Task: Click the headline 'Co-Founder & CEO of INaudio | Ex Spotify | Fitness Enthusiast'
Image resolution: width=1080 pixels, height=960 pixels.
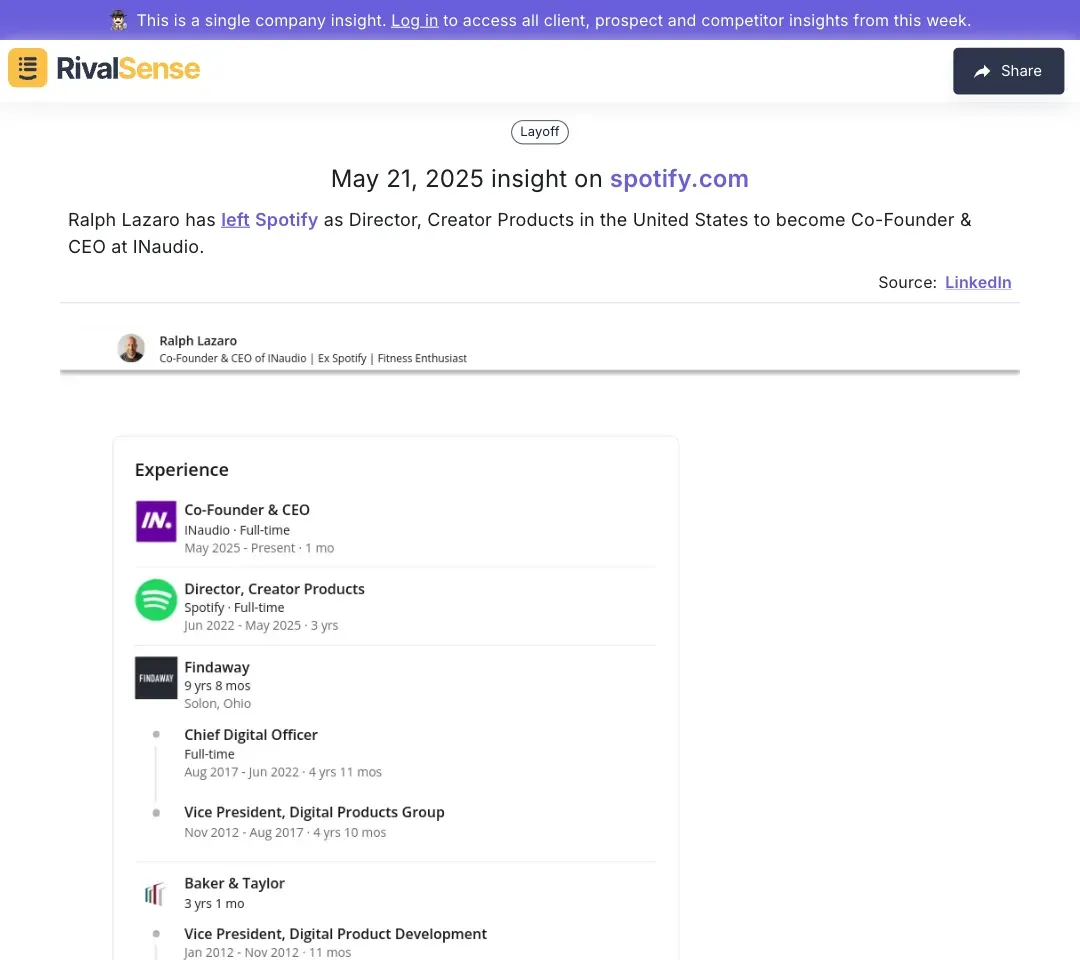Action: 313,358
